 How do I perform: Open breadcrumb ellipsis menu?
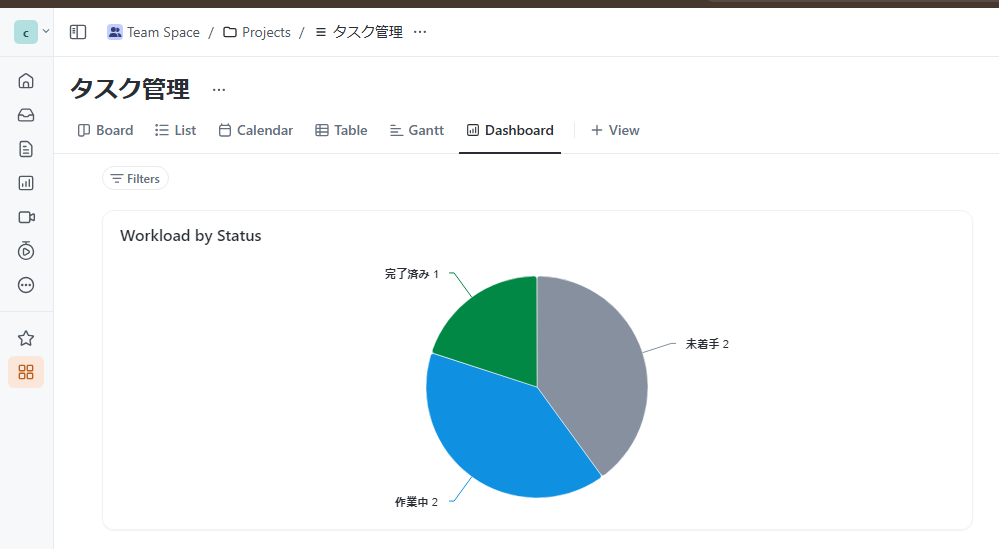click(x=420, y=32)
